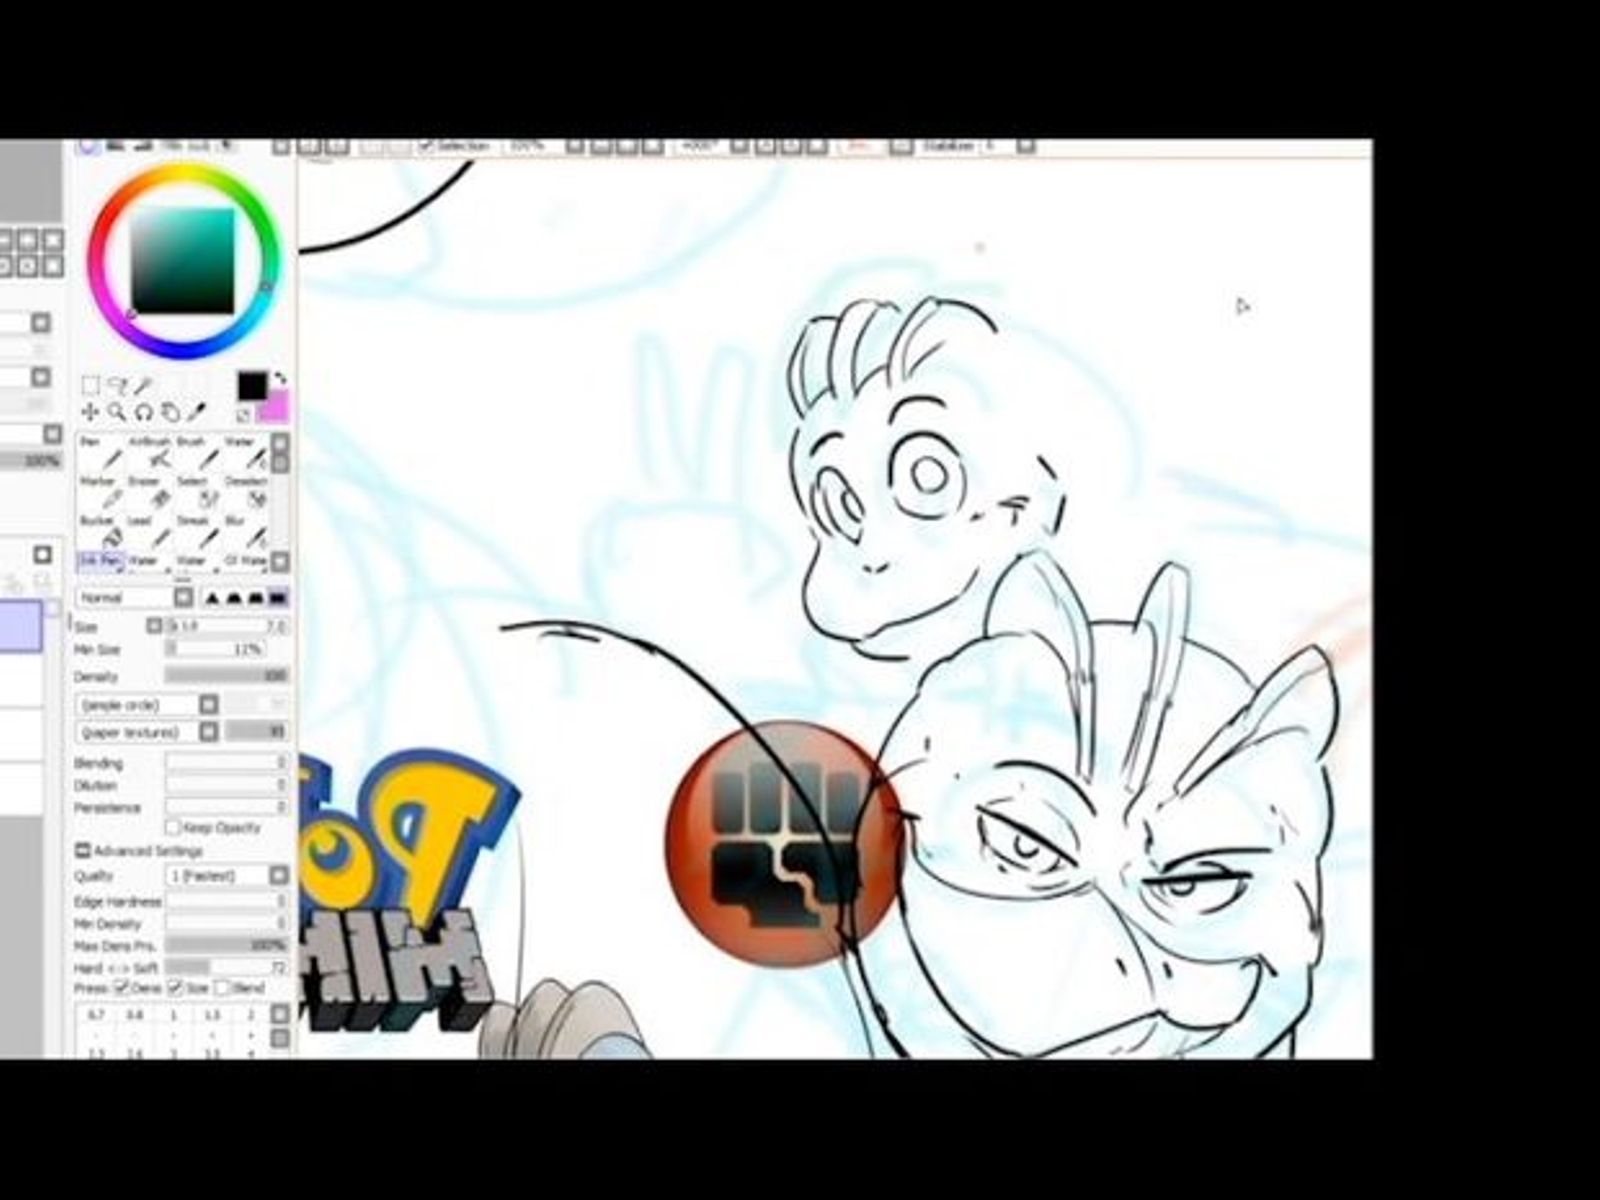This screenshot has height=1200, width=1600.
Task: Adjust the Blending slider
Action: click(227, 763)
